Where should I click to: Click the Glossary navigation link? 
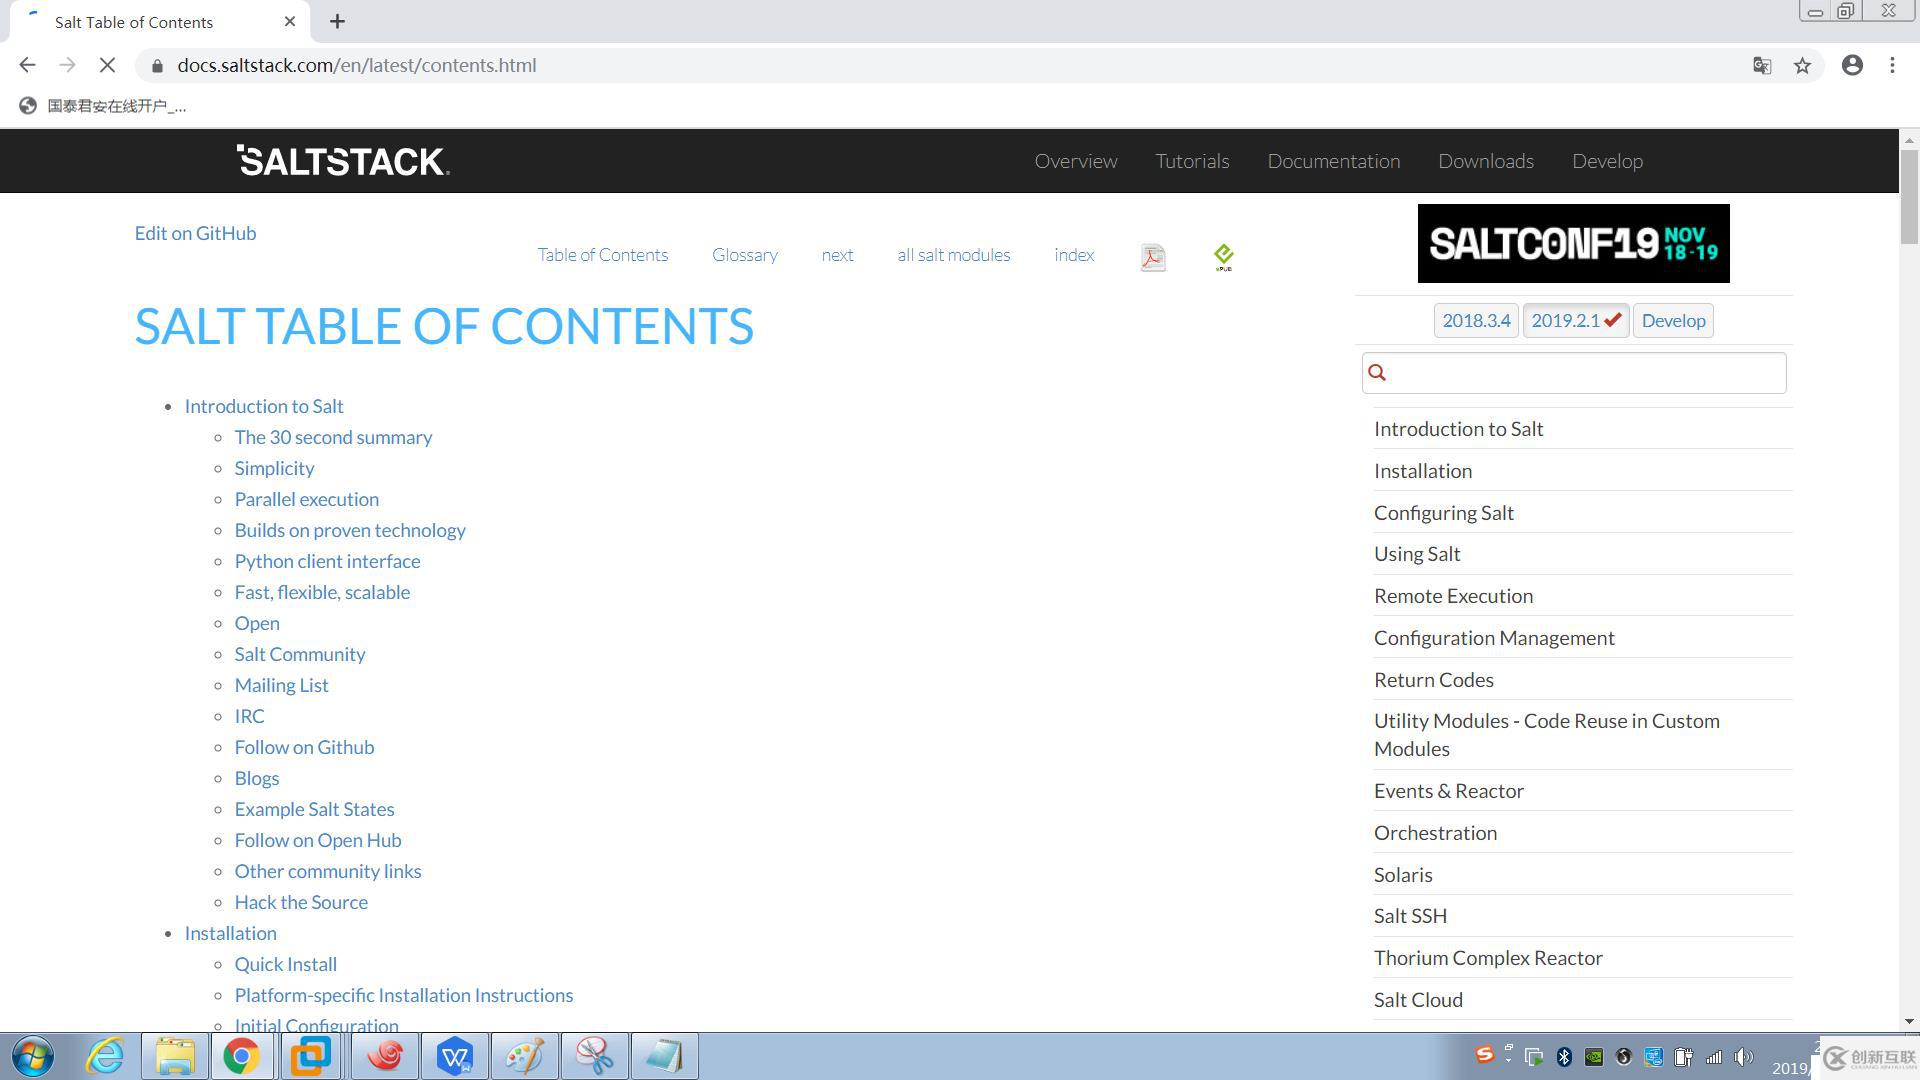pyautogui.click(x=744, y=255)
